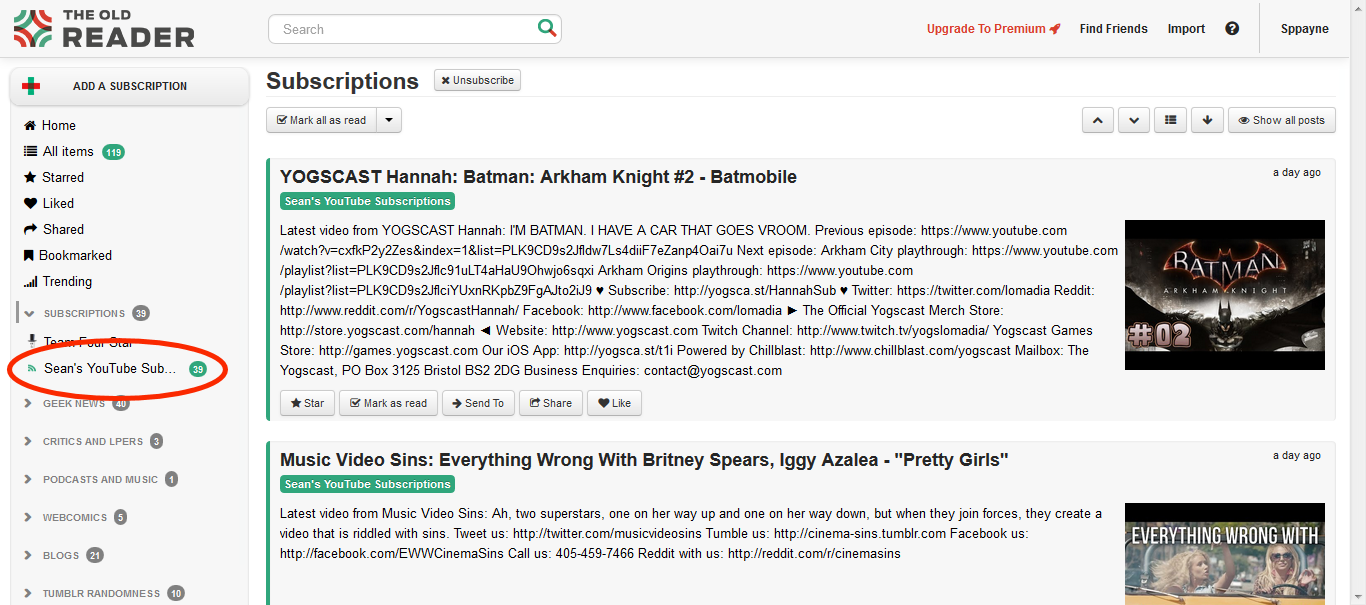Open the help question mark icon
Image resolution: width=1366 pixels, height=605 pixels.
(1232, 28)
